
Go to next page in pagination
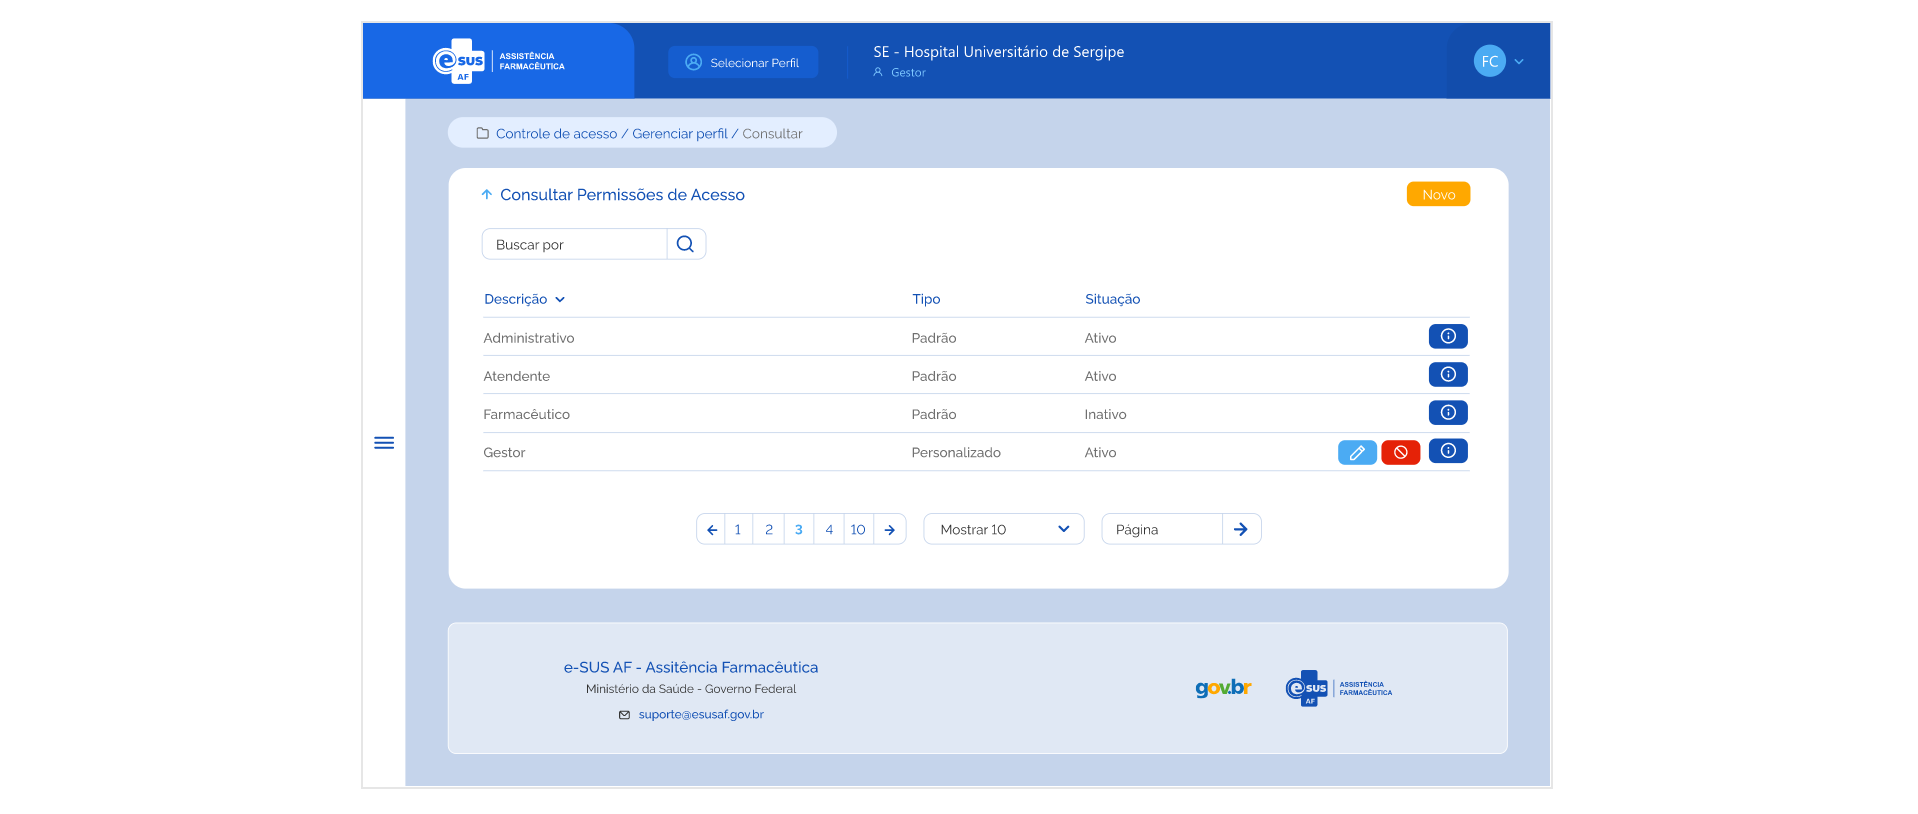[889, 530]
